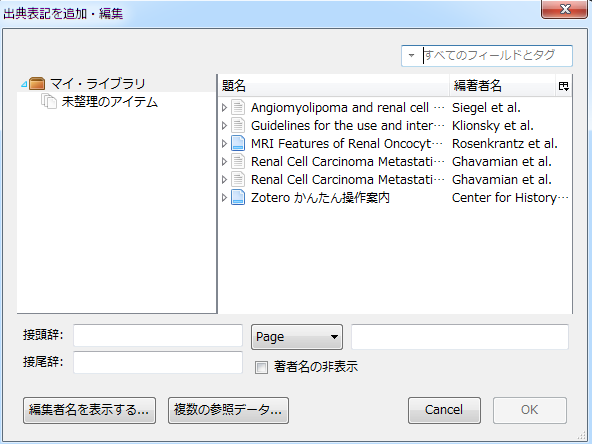The height and width of the screenshot is (444, 592).
Task: Expand the Zotero かんたん操作案内 entry
Action: (x=224, y=197)
